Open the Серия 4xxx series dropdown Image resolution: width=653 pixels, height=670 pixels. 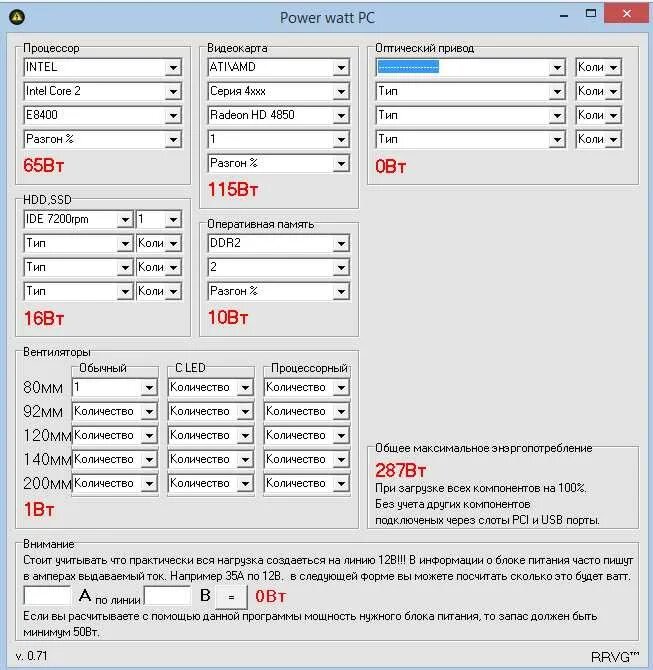279,91
